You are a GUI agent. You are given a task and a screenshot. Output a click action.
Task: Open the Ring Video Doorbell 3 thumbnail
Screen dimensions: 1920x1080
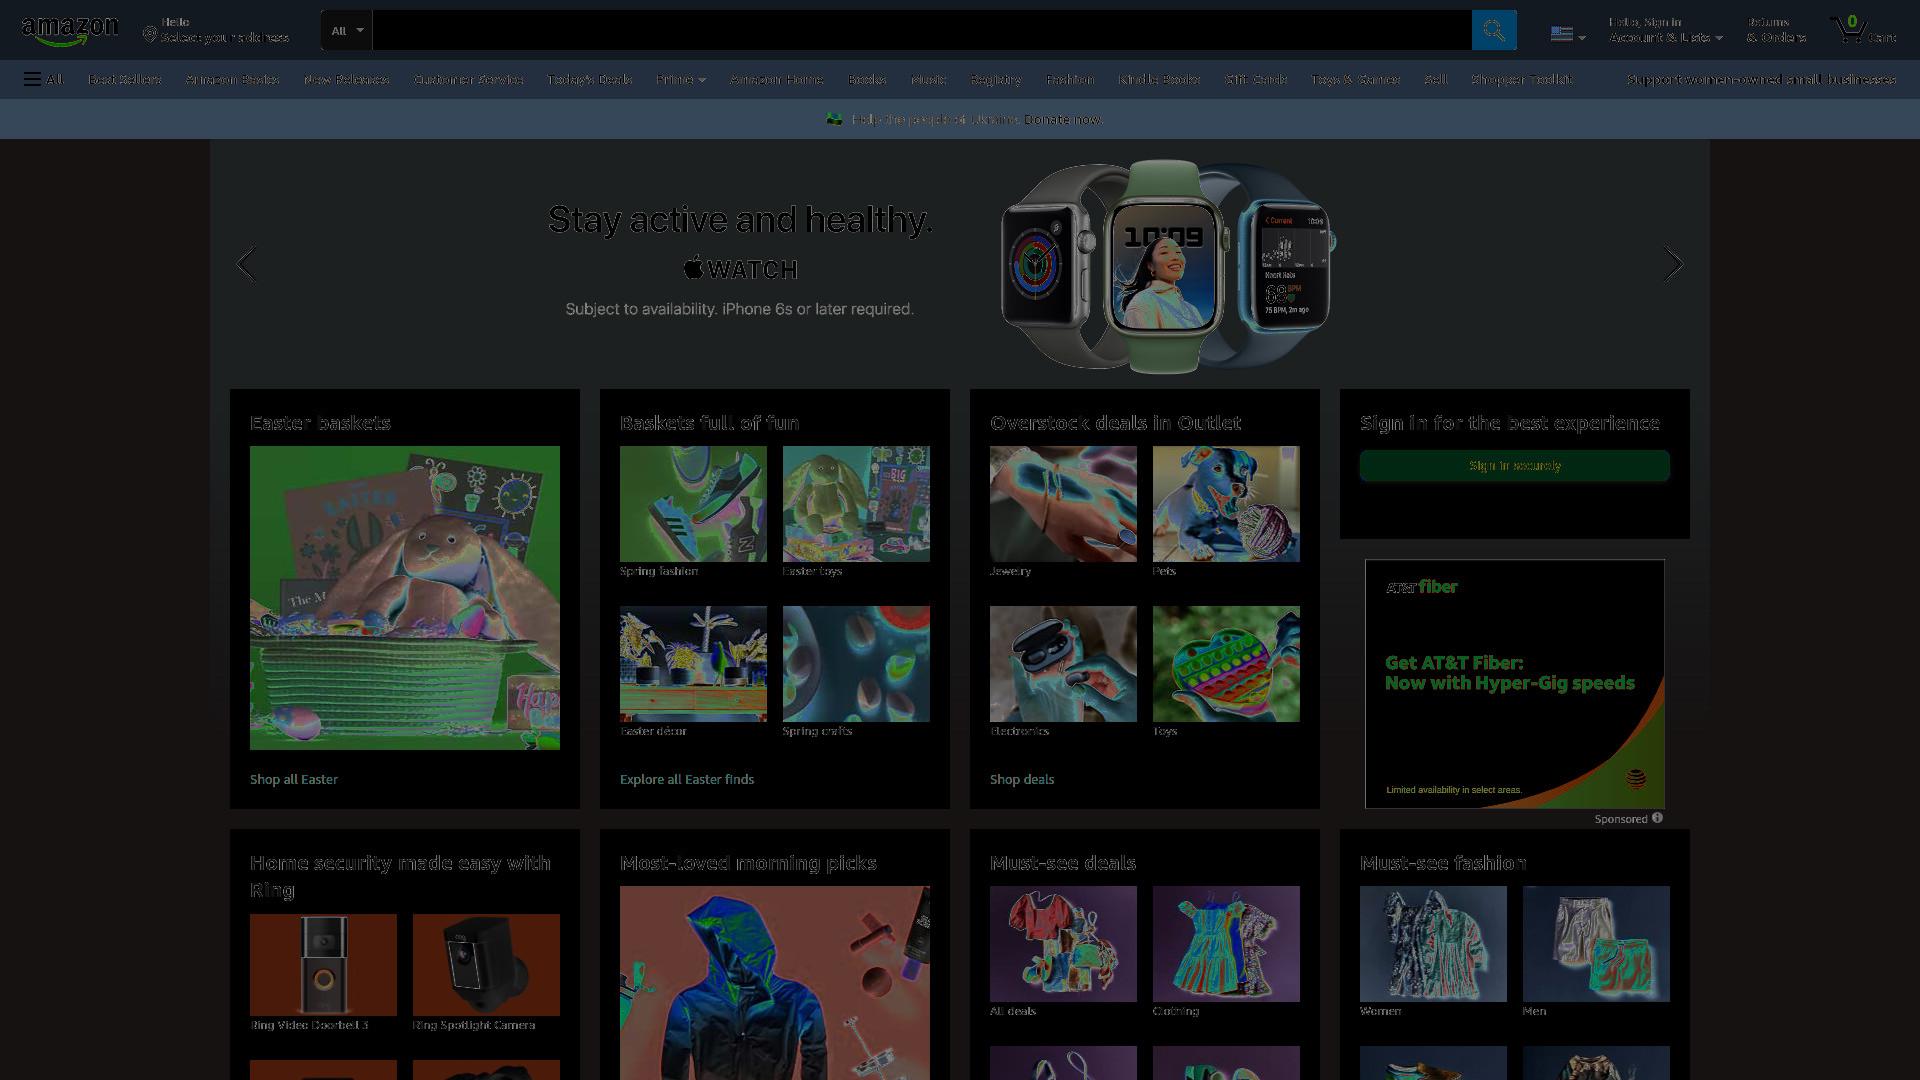323,965
